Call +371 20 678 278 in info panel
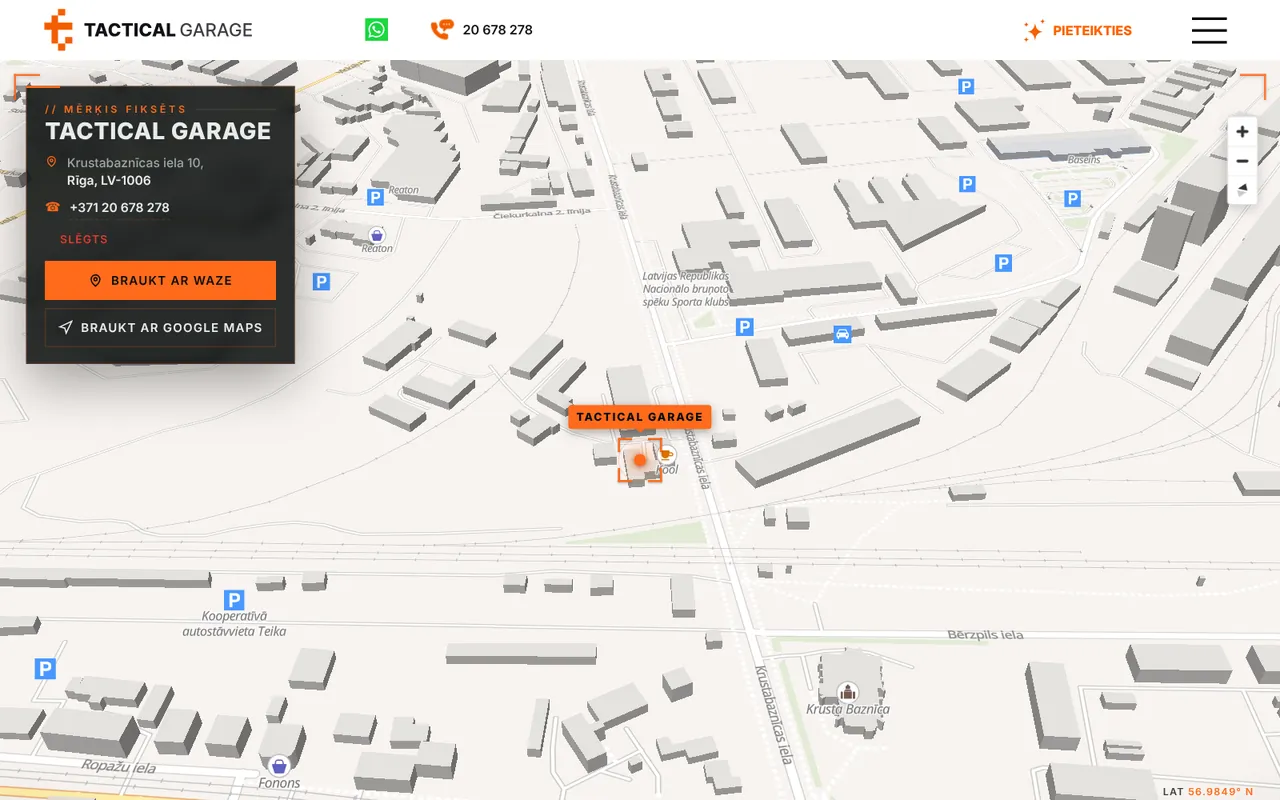1280x800 pixels. [x=119, y=207]
